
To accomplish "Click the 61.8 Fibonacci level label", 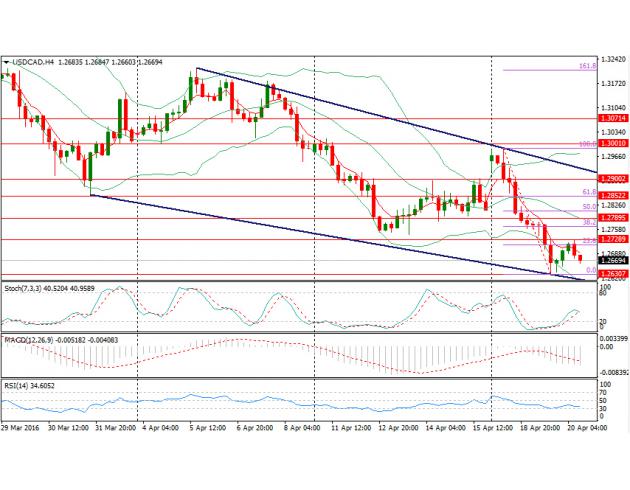I will (x=589, y=191).
